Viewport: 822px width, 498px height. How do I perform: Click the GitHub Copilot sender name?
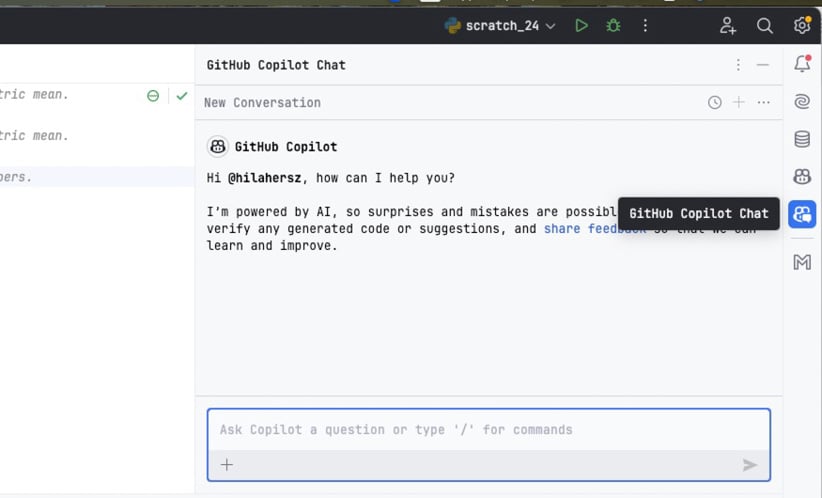click(286, 147)
